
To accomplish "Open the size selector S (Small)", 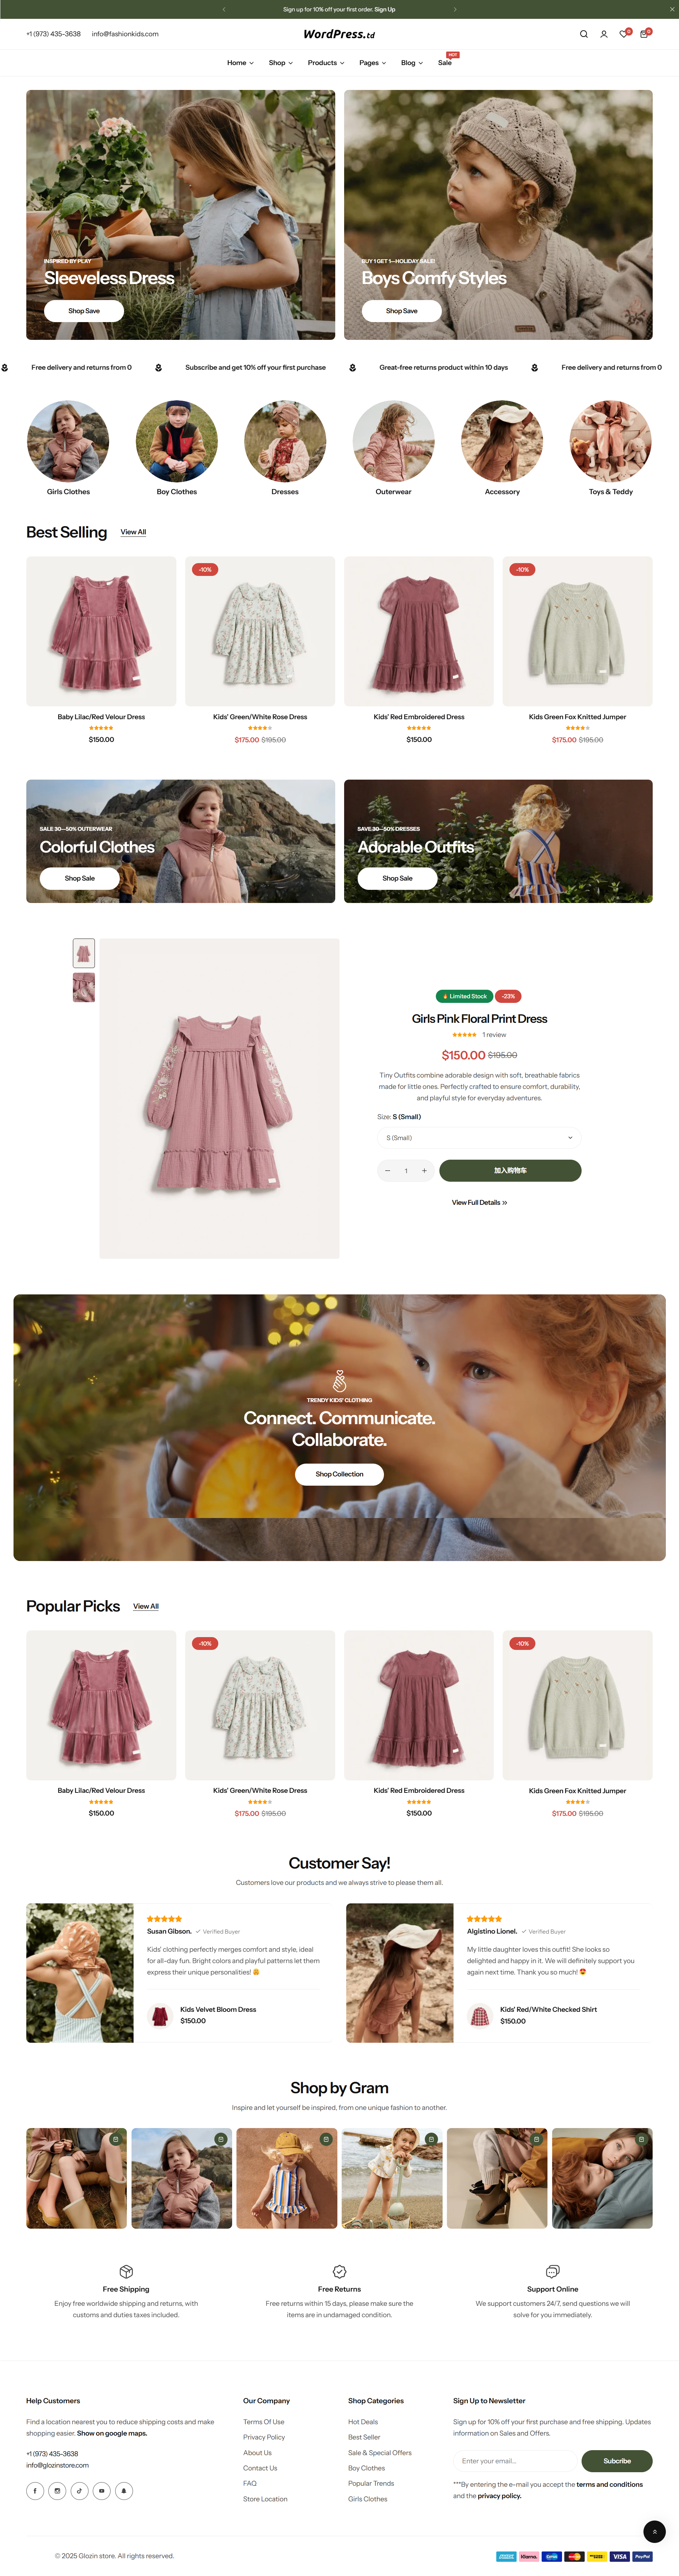I will (x=479, y=1138).
